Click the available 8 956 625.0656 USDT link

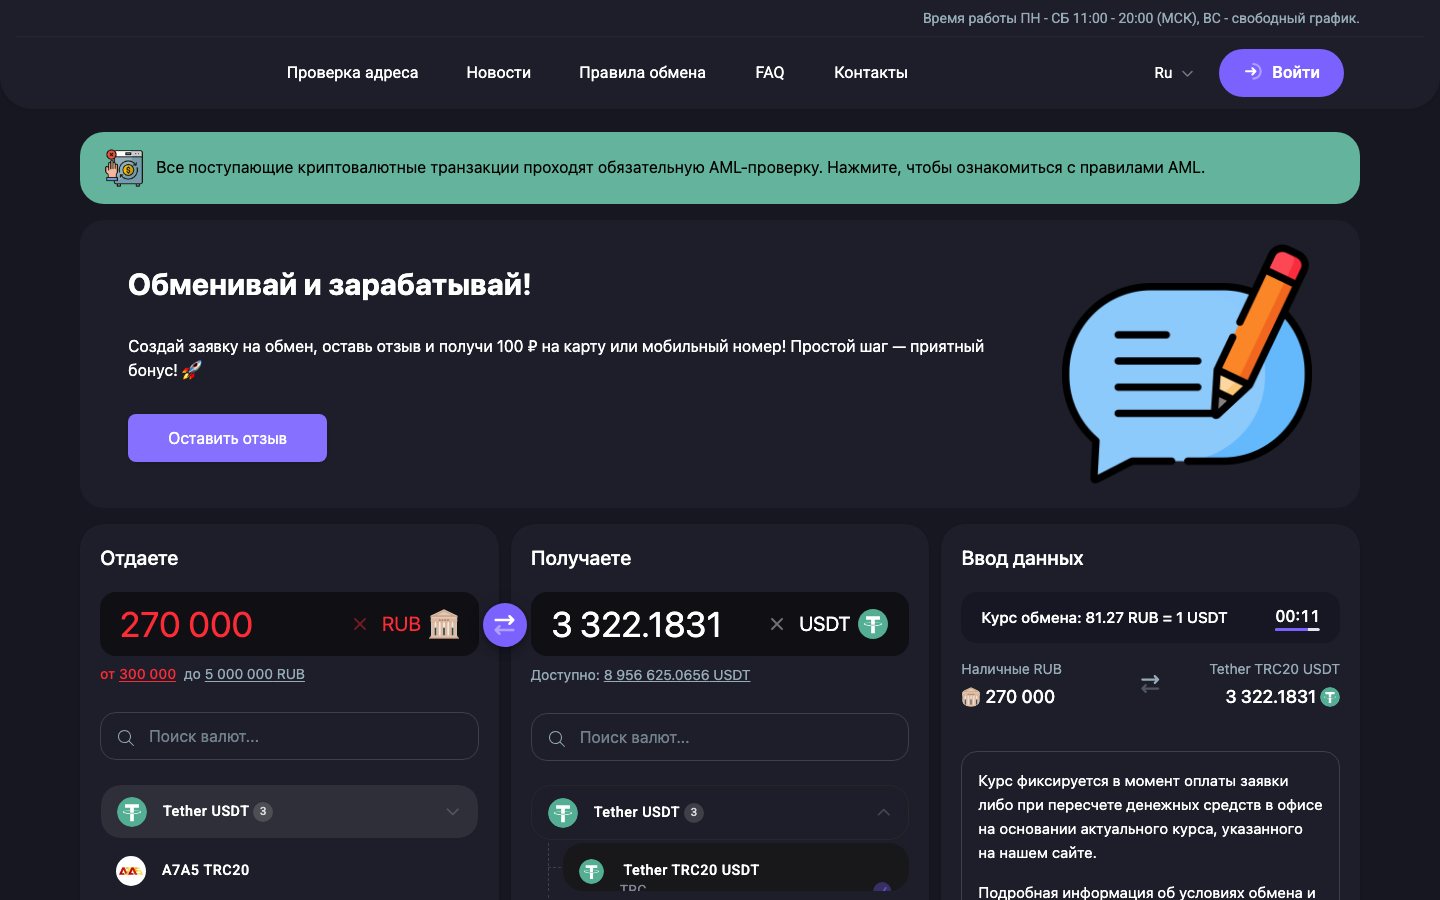677,675
